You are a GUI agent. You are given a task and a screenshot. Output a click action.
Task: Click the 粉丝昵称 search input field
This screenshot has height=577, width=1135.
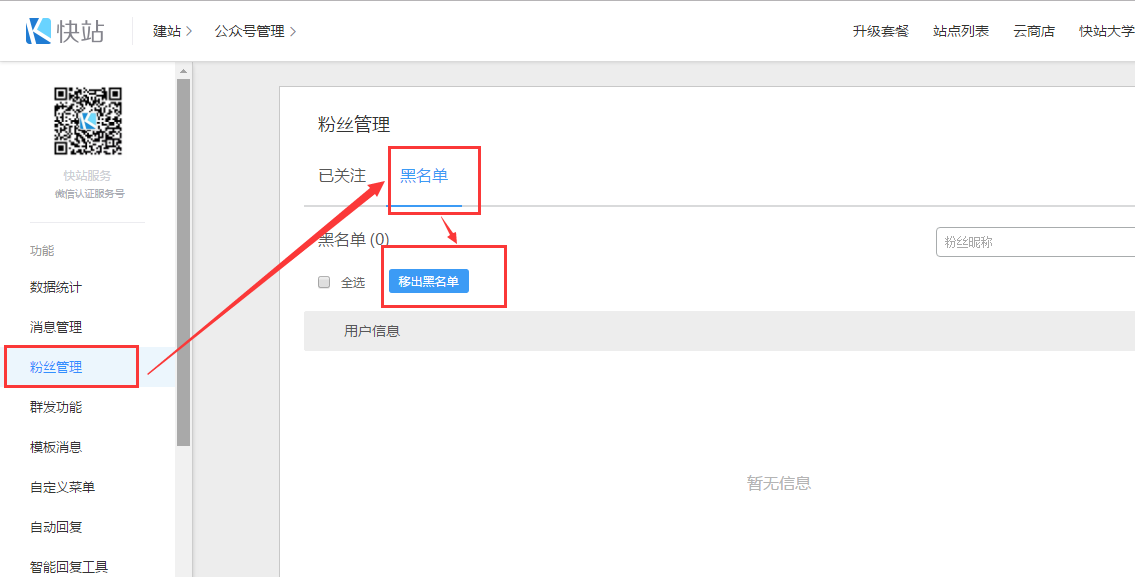tap(1035, 242)
